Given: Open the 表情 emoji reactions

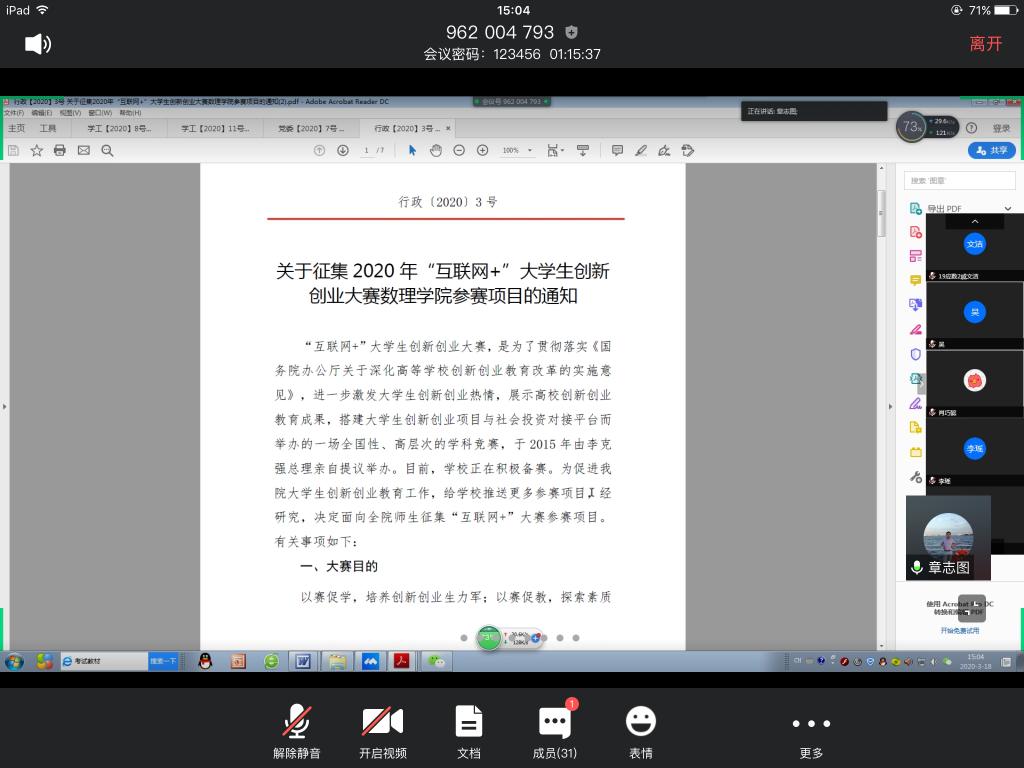Looking at the screenshot, I should pyautogui.click(x=640, y=730).
